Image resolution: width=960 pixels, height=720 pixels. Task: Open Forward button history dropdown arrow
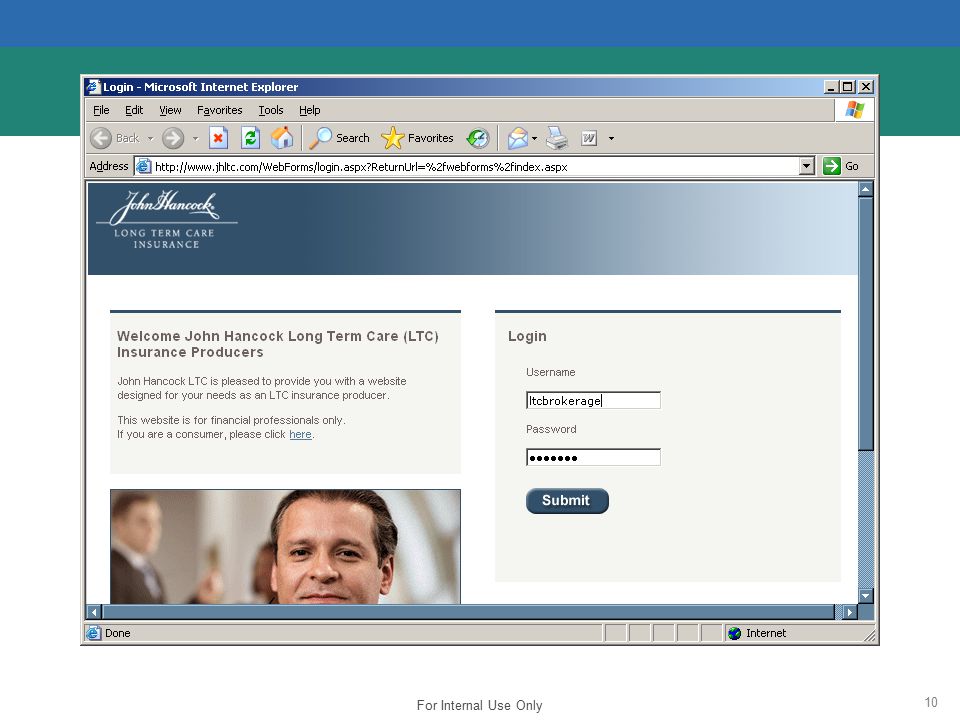tap(195, 138)
